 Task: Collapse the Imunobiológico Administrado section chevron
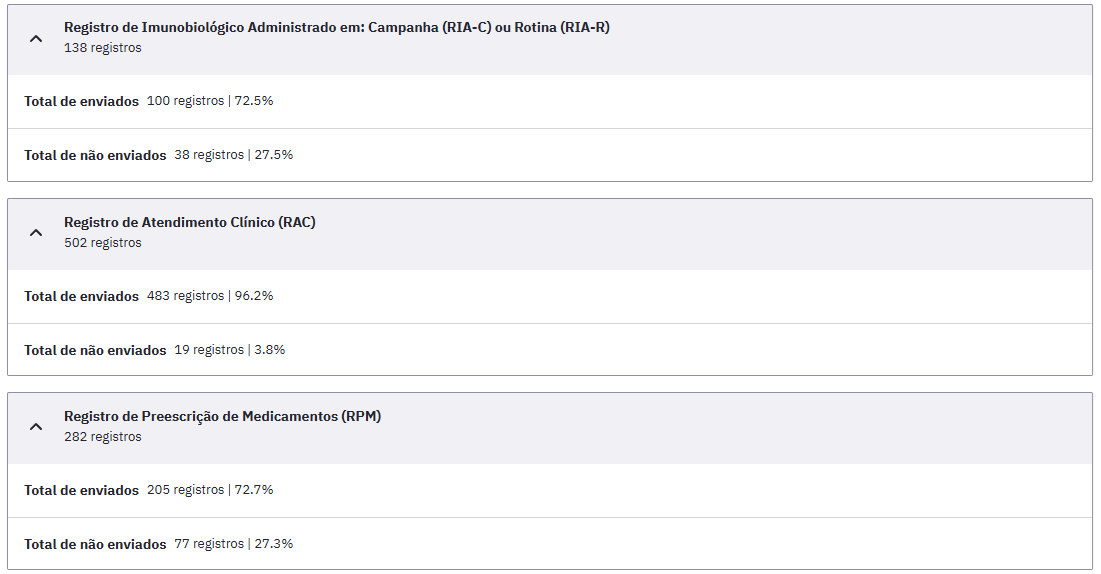tap(36, 39)
